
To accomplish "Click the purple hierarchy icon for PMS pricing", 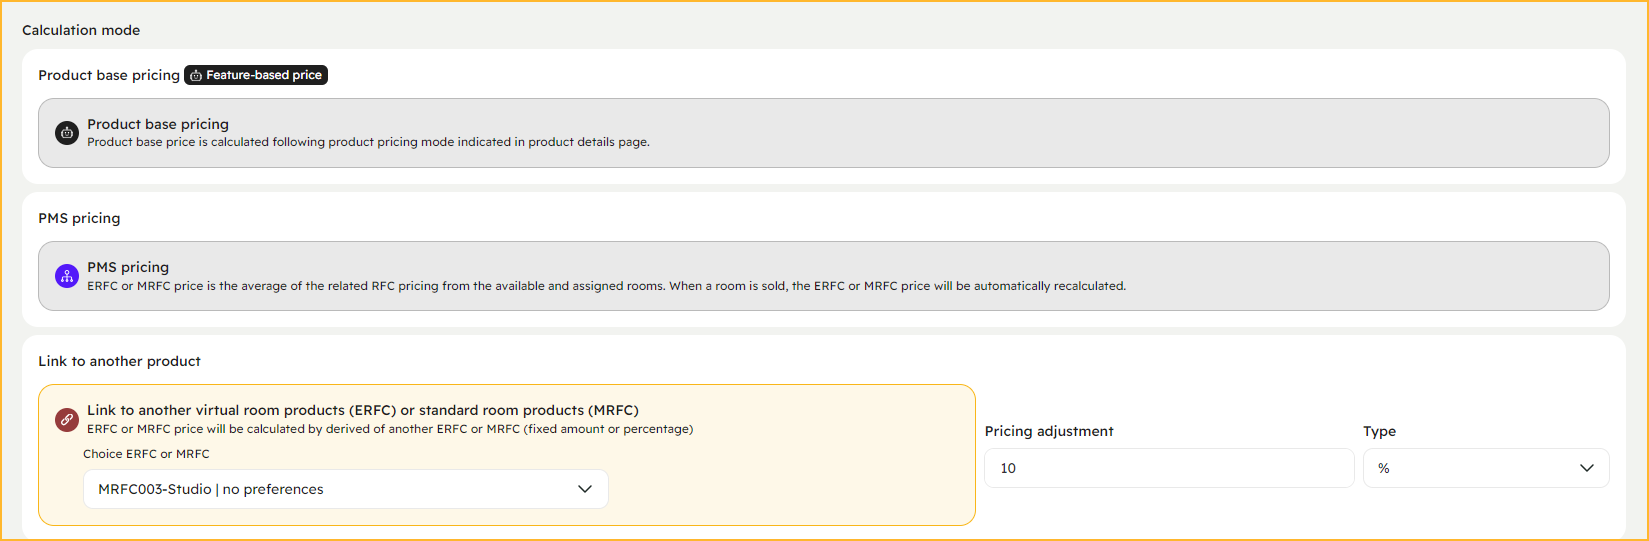I will point(67,276).
